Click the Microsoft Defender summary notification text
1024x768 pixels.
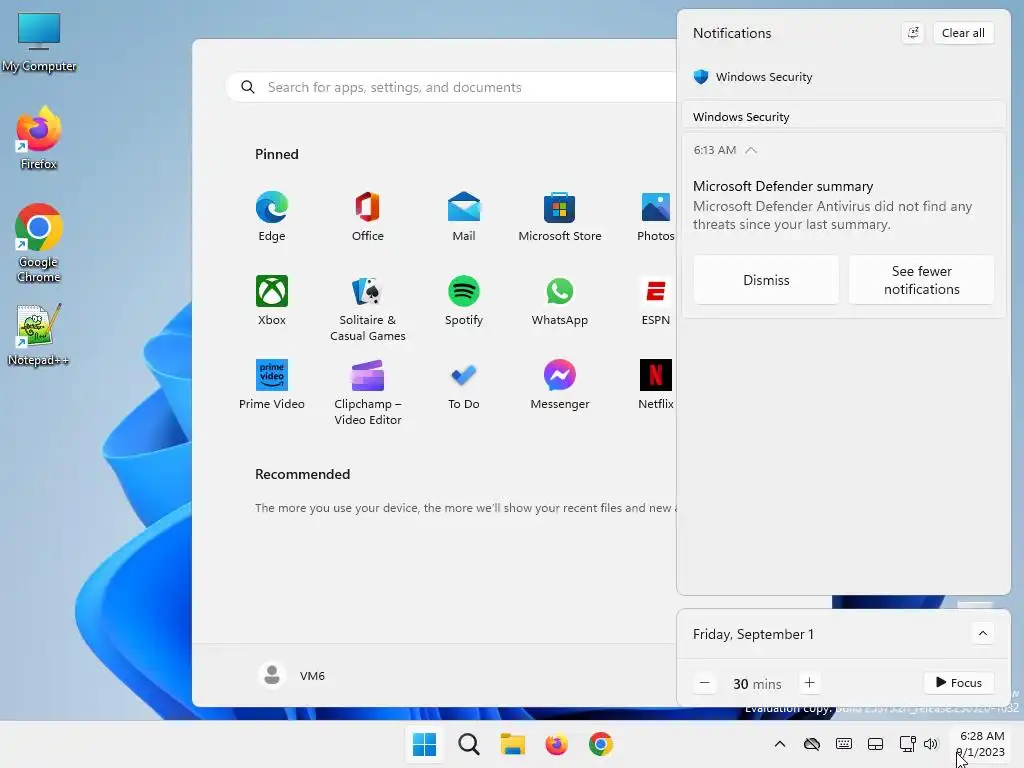pos(832,205)
